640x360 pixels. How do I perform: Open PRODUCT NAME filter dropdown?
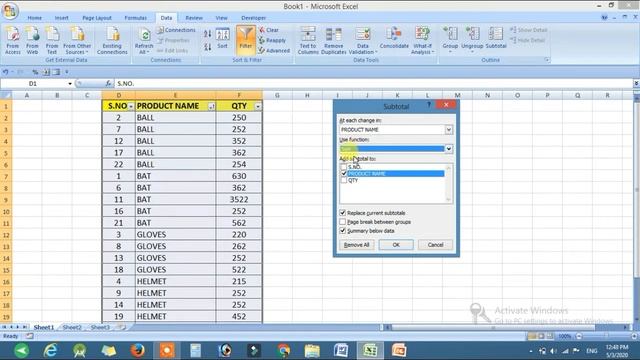[x=211, y=107]
